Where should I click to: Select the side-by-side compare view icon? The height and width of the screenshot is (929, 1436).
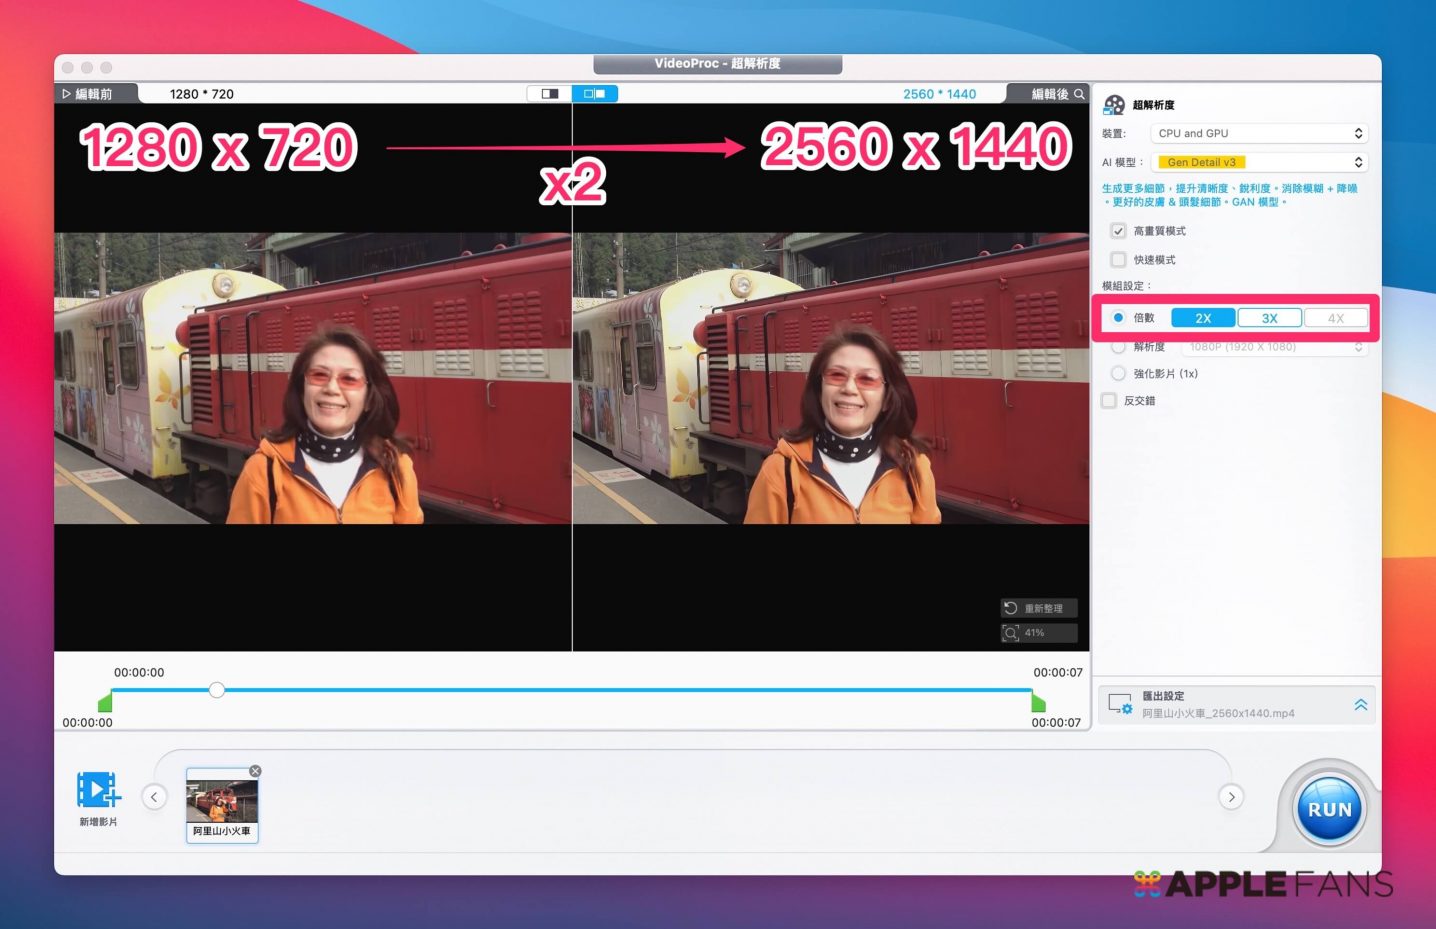pos(595,94)
